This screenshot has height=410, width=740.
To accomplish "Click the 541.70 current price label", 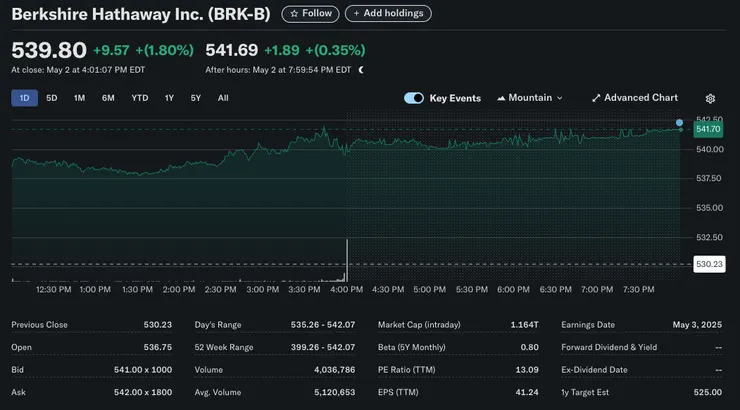I will pos(708,129).
